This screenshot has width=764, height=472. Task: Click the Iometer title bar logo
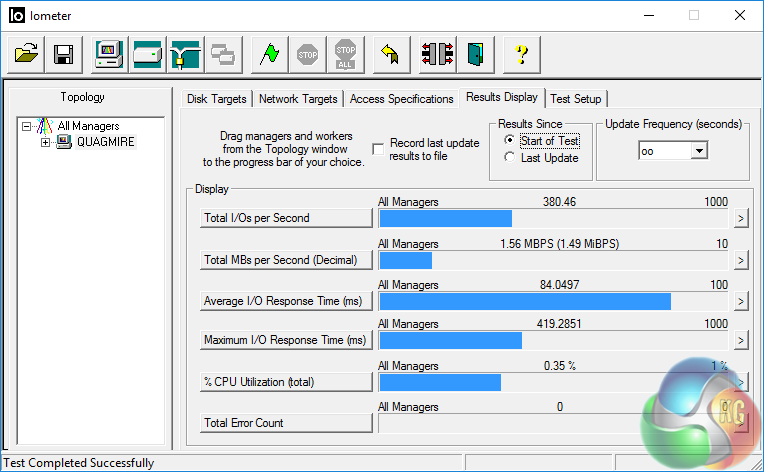pos(17,16)
